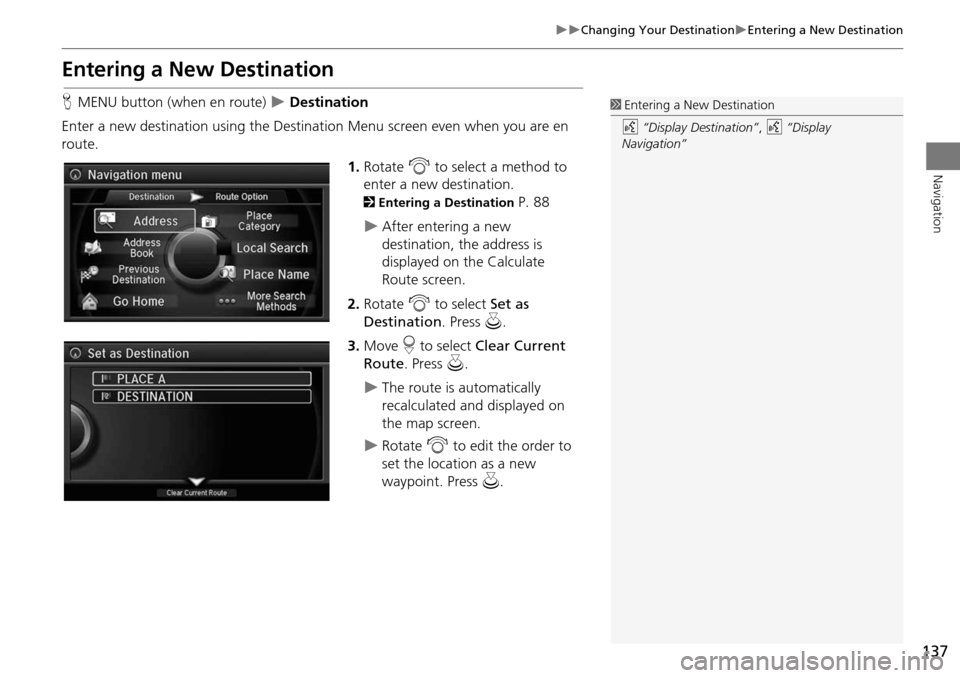Screen dimensions: 960x678
Task: Click the Previous Destination label
Action: 138,274
